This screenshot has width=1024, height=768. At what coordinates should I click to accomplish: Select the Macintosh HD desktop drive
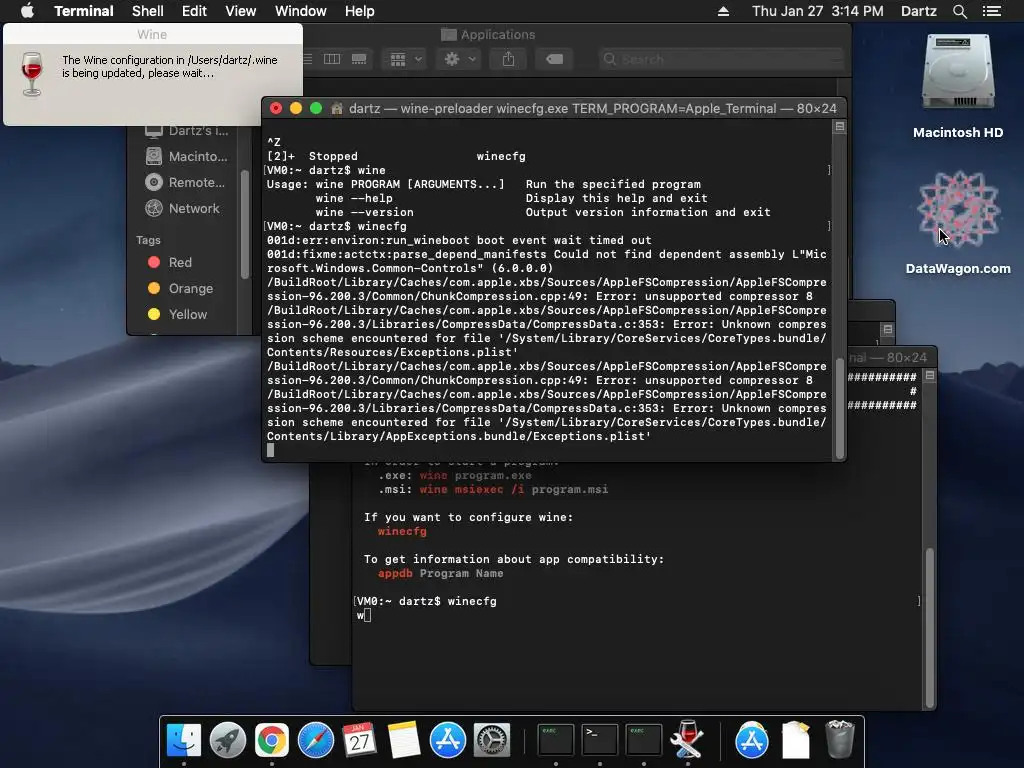pos(958,86)
